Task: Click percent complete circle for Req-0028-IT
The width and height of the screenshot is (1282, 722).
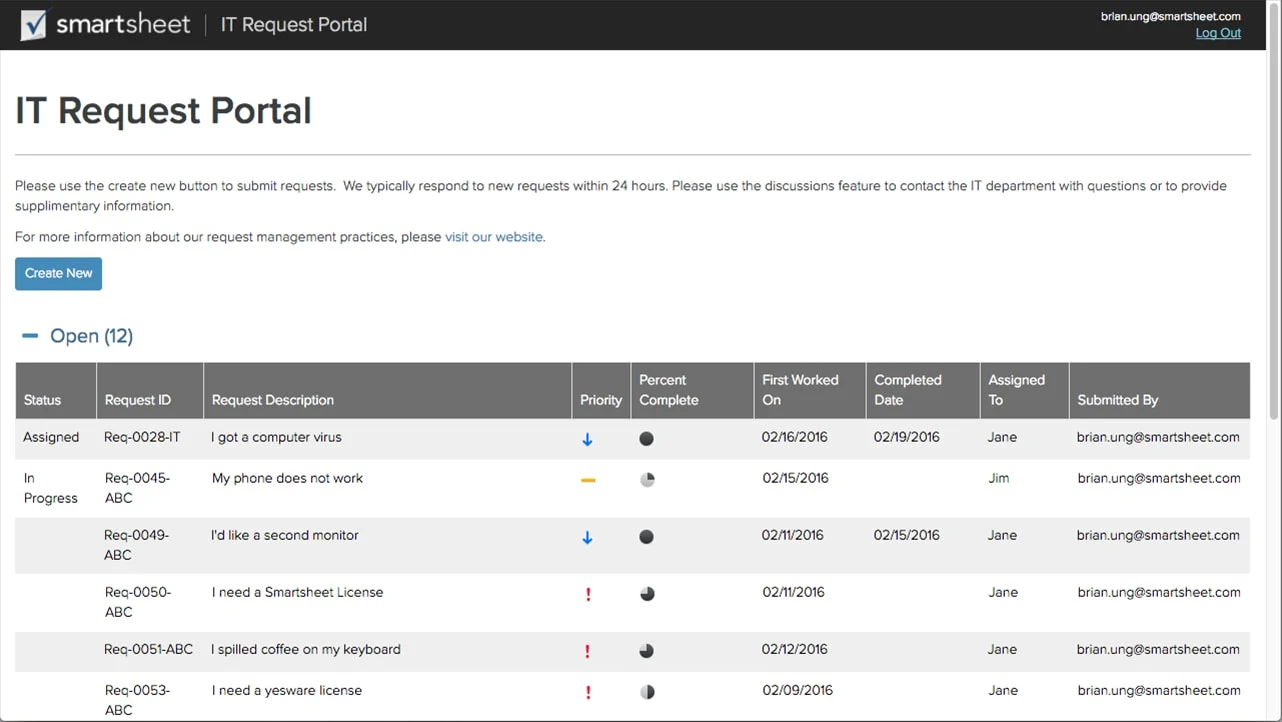Action: coord(647,438)
